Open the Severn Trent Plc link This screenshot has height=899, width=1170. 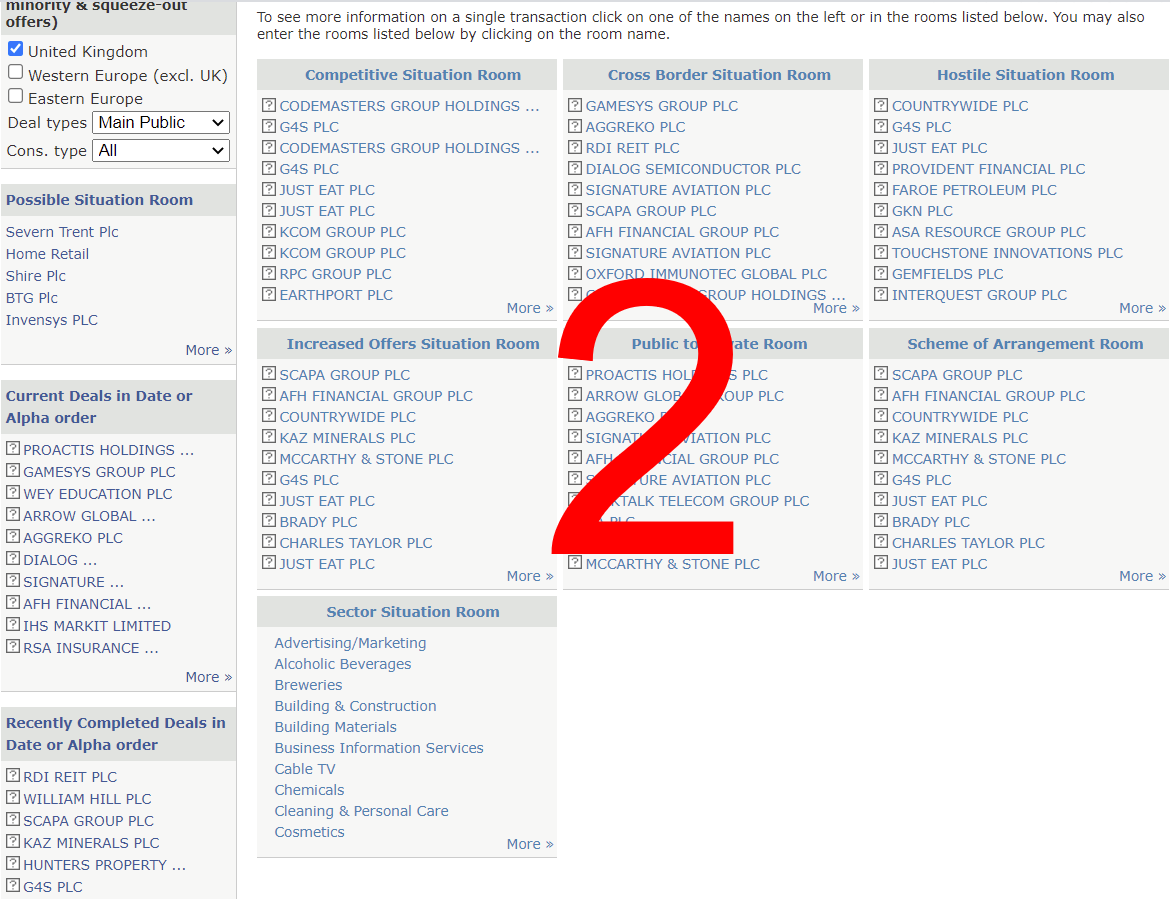(62, 232)
